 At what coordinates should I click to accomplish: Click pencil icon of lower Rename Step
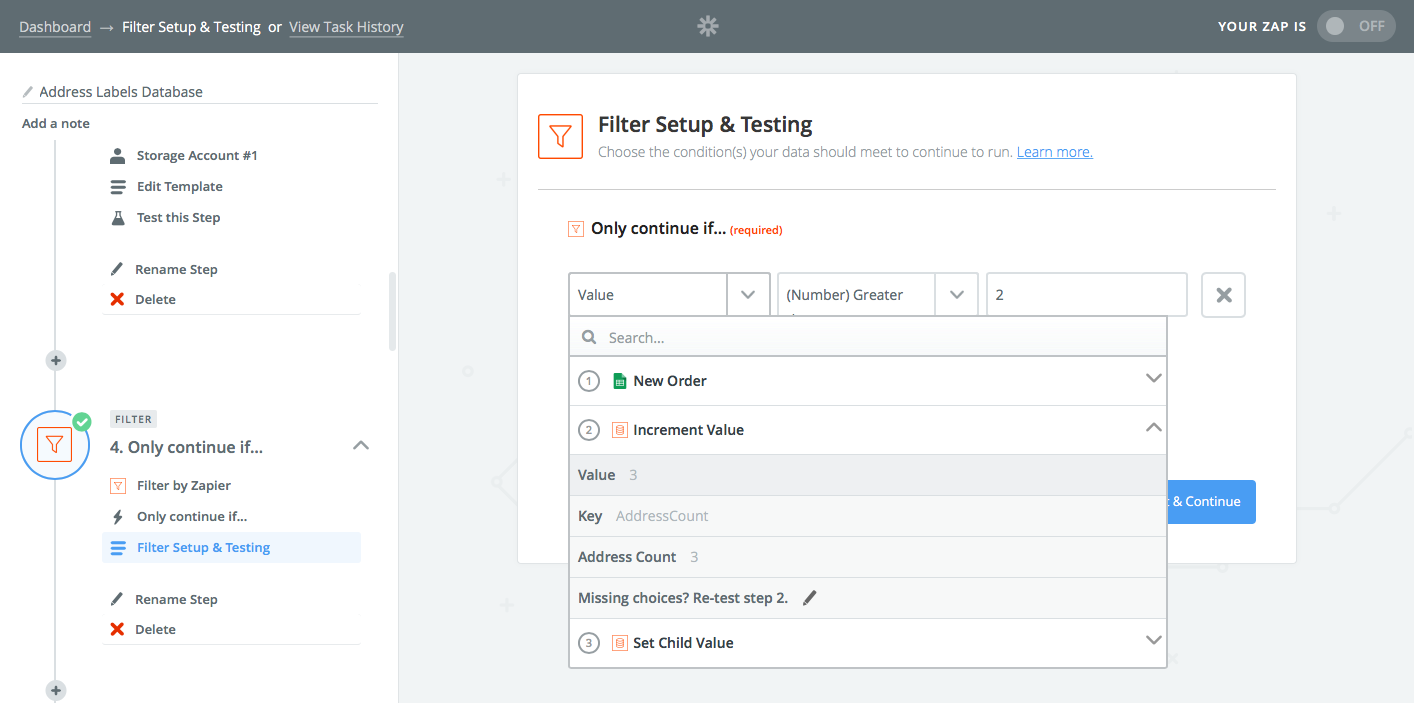117,599
